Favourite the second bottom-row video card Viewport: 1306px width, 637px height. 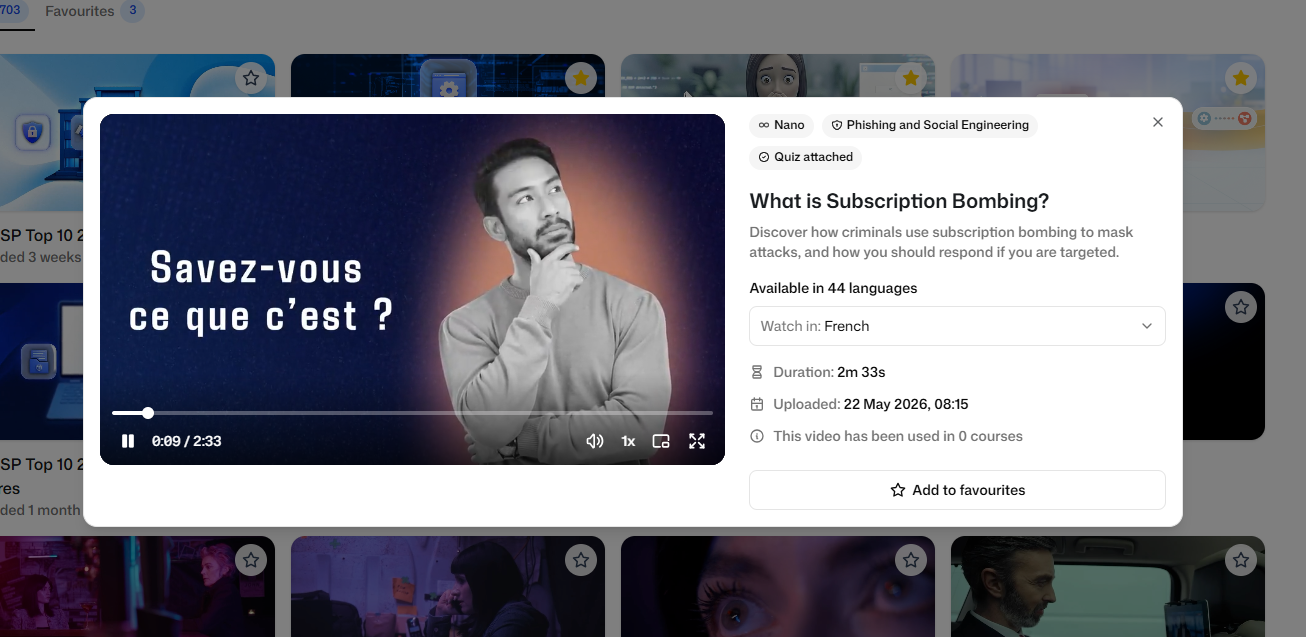(580, 560)
